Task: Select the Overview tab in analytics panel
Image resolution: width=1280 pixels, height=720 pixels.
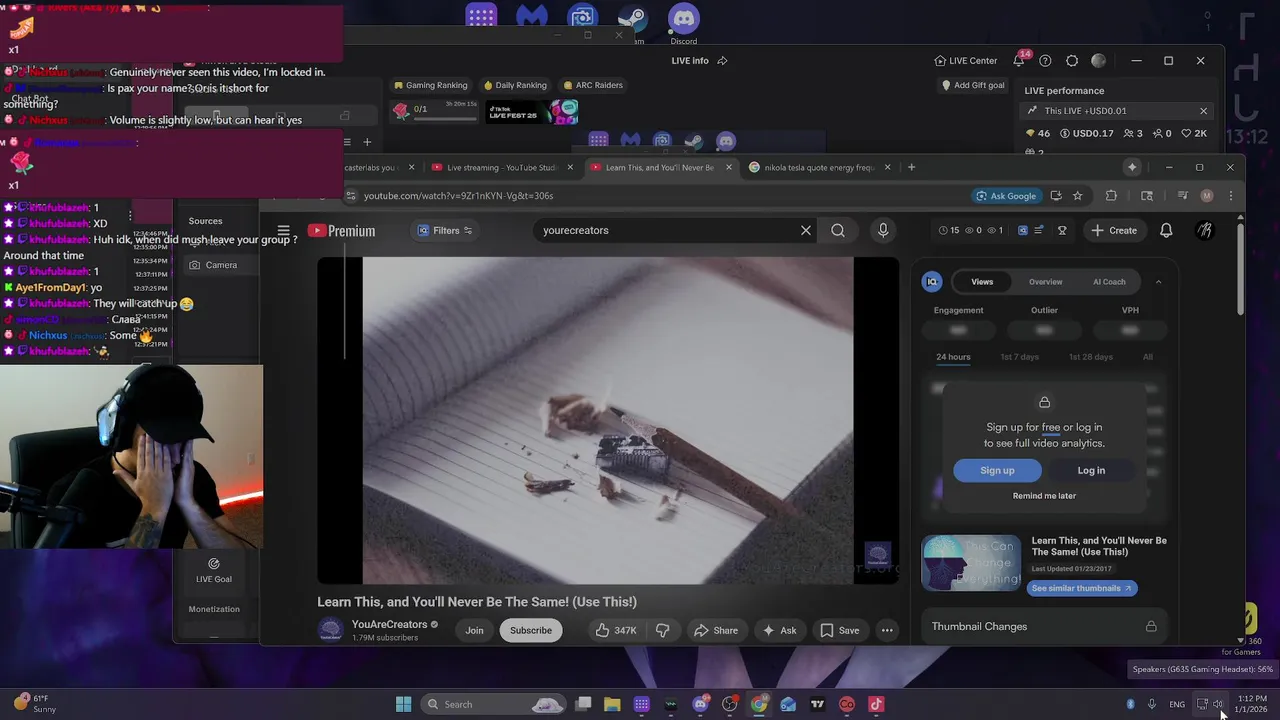Action: click(x=1046, y=282)
